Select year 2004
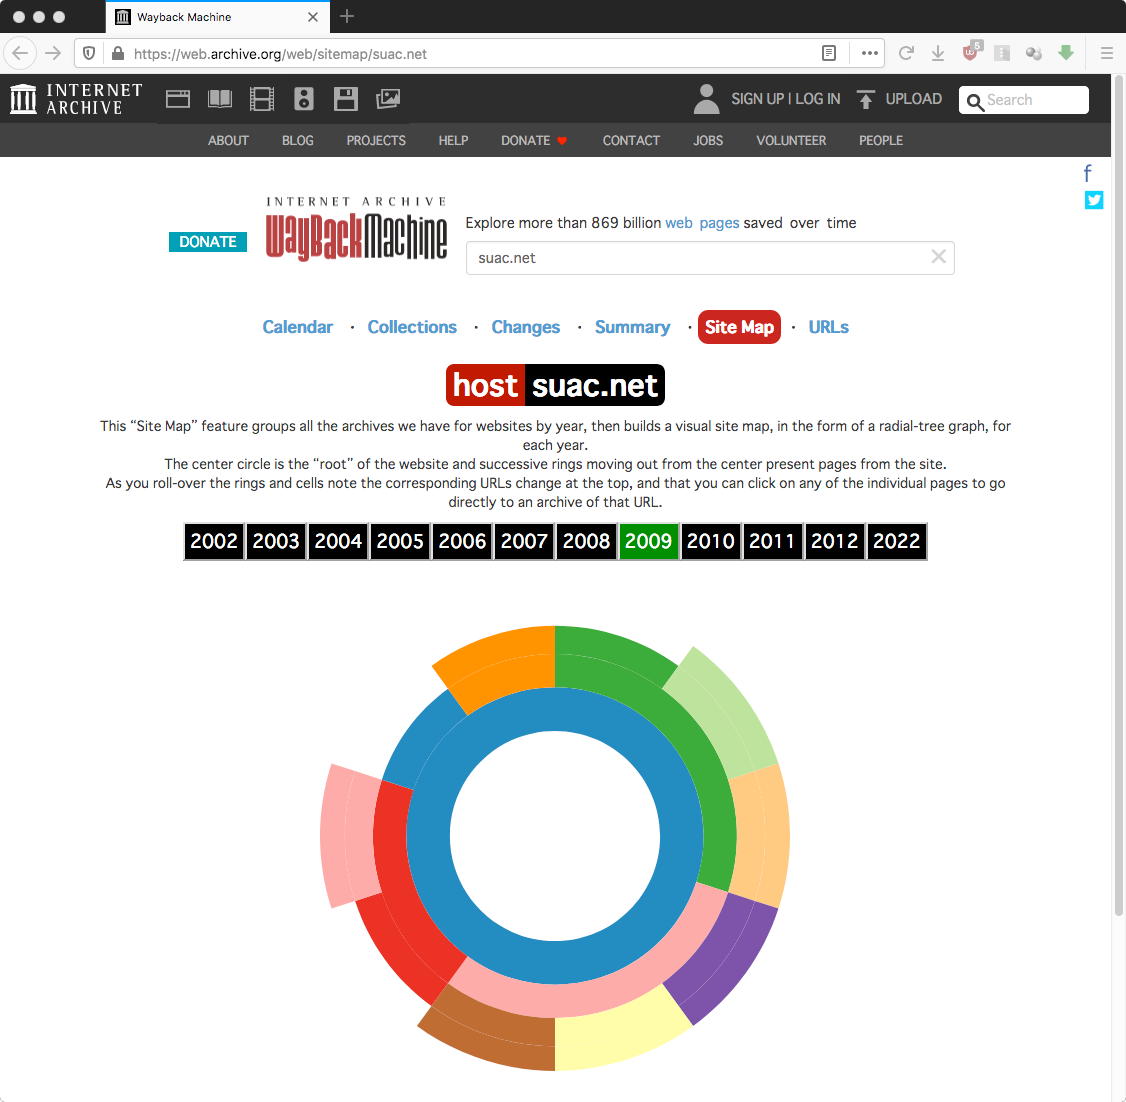Viewport: 1126px width, 1102px height. point(338,541)
